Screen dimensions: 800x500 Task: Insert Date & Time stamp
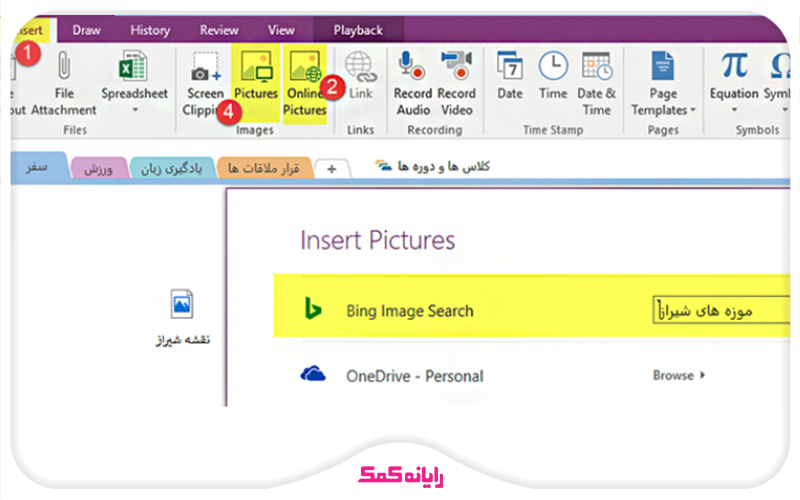tap(596, 84)
